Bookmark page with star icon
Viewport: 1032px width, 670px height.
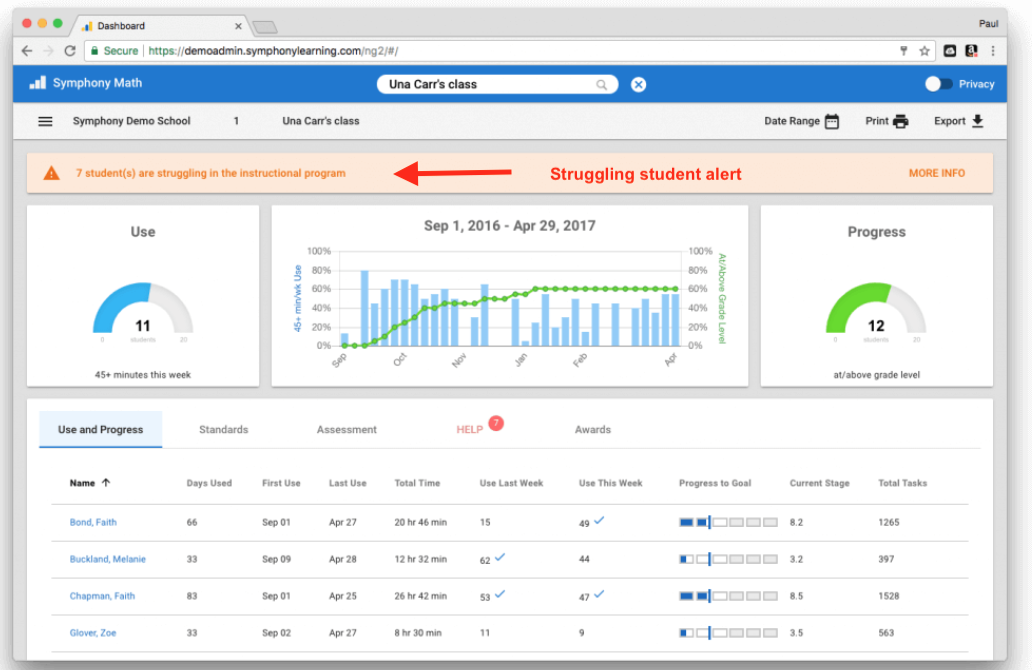click(924, 51)
